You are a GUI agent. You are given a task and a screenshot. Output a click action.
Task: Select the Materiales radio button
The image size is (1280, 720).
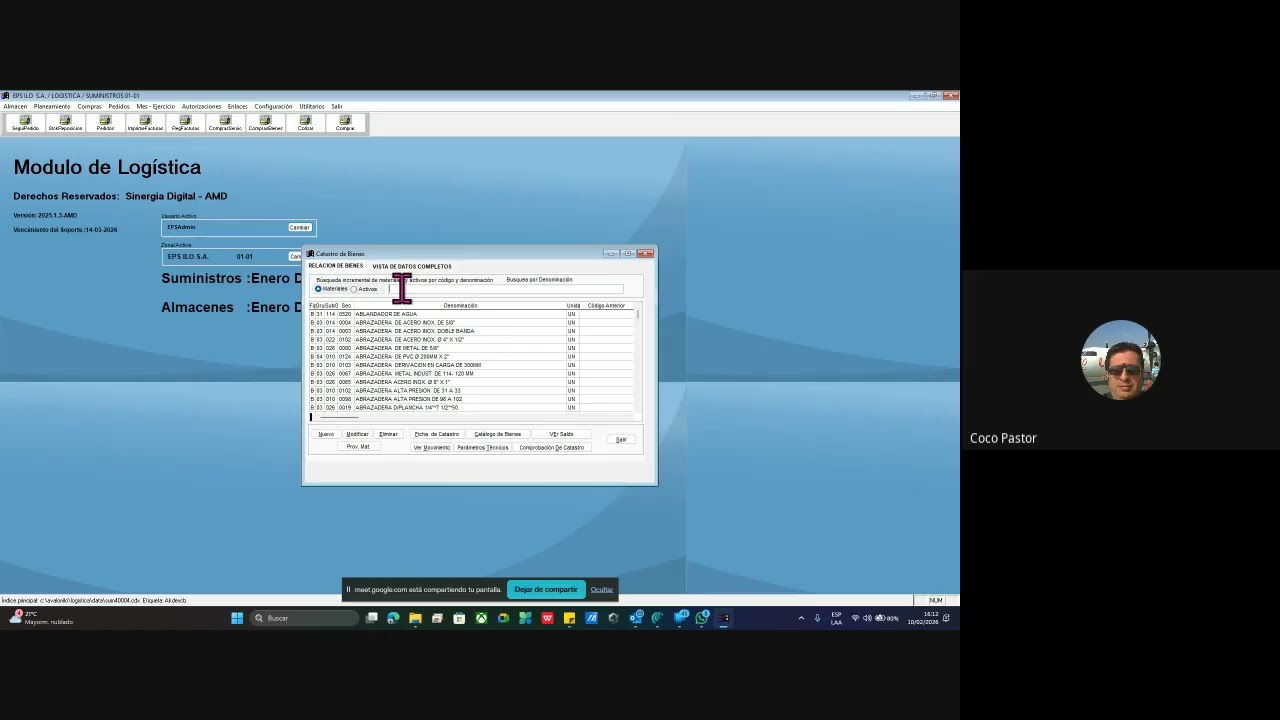(318, 289)
